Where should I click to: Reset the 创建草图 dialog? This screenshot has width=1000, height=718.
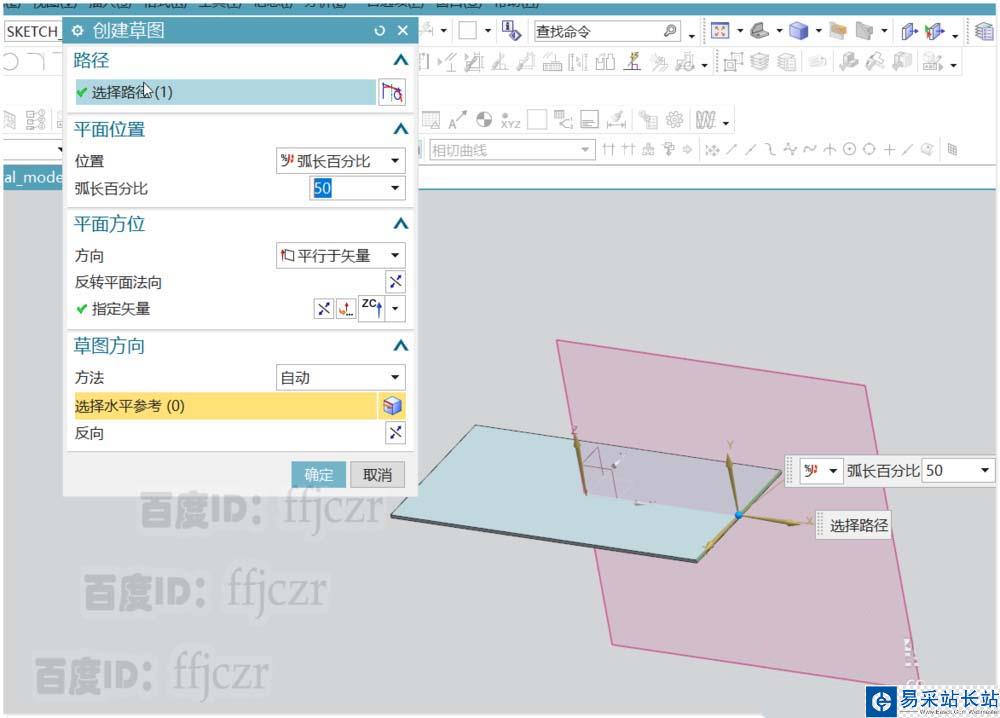click(379, 31)
